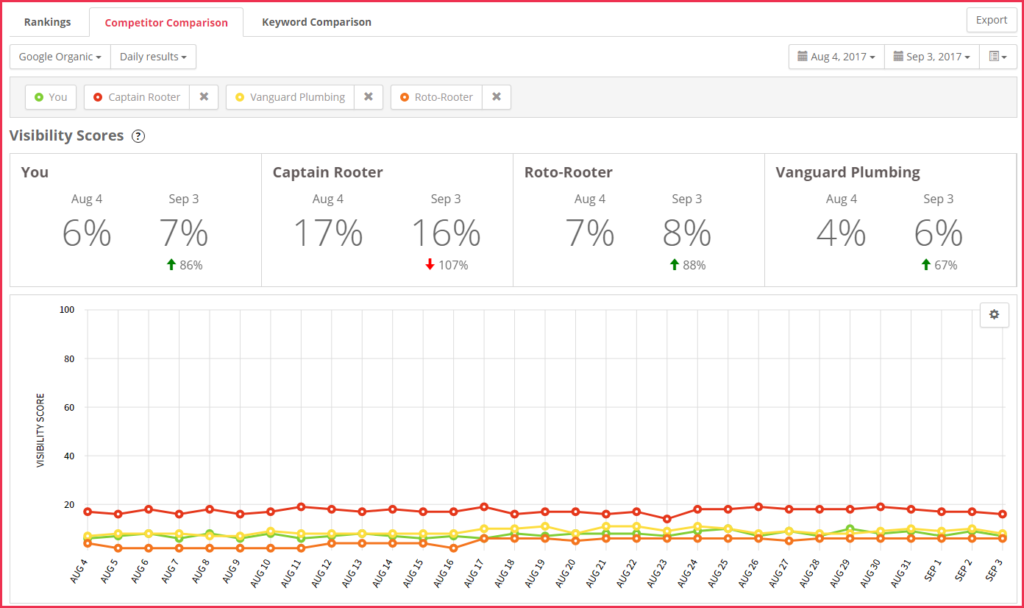
Task: Click the 16% Captain Rooter Sep 3 value
Action: [446, 233]
